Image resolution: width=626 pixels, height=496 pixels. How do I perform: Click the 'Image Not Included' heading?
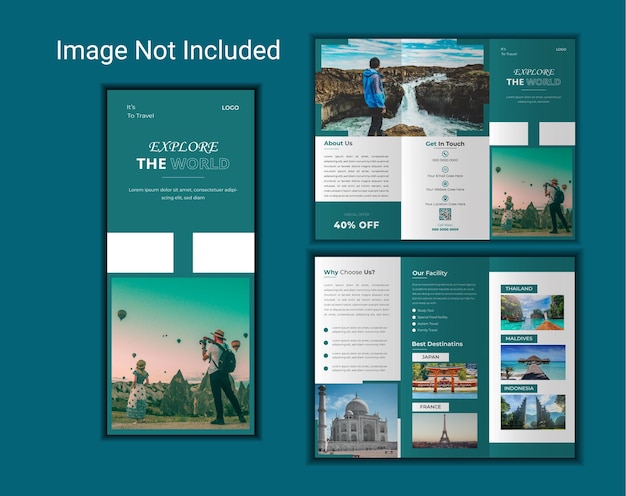(x=168, y=50)
